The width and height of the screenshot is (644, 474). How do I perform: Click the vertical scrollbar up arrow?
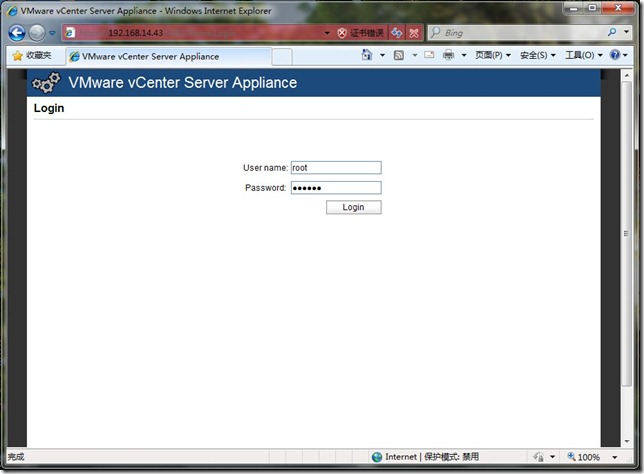pos(626,75)
